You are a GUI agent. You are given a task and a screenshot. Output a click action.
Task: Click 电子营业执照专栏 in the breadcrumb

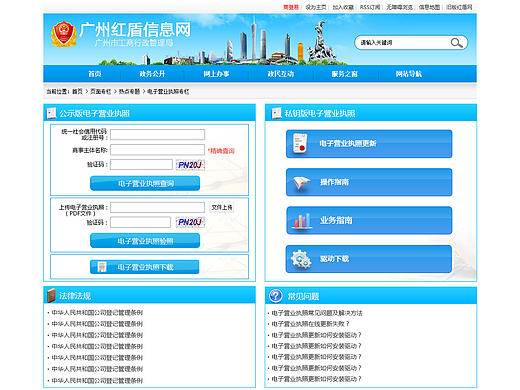click(168, 91)
